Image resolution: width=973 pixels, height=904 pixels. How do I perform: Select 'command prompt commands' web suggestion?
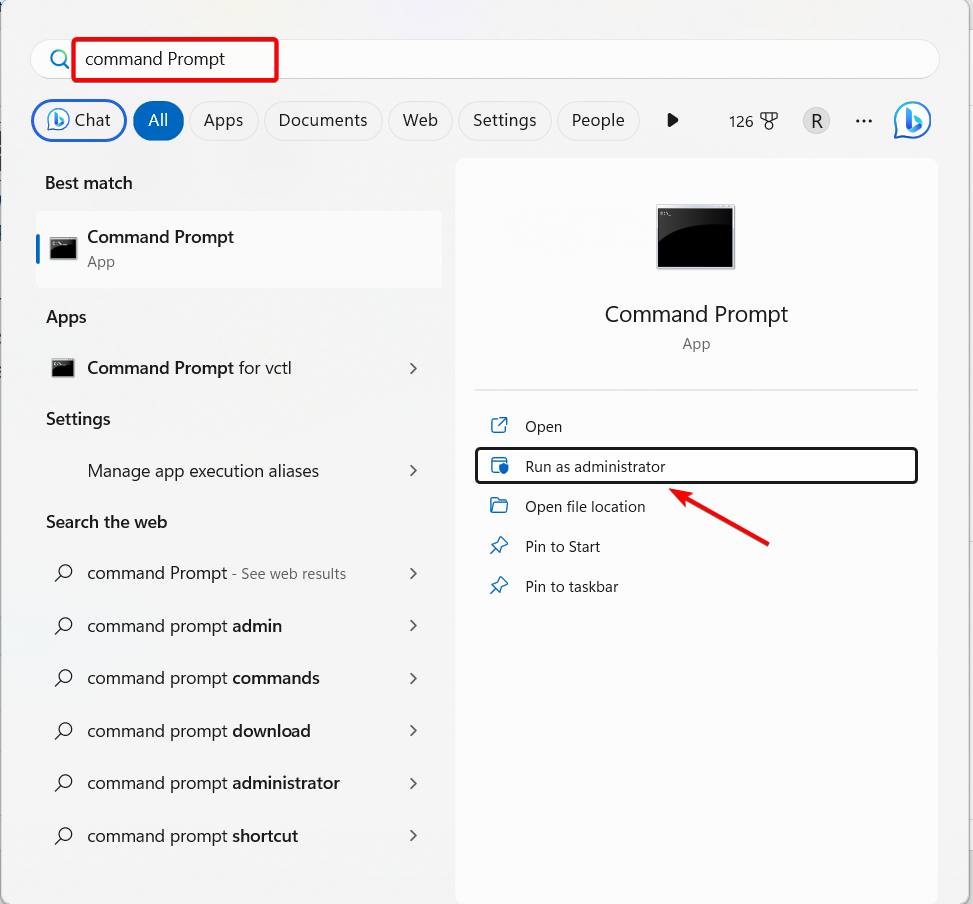tap(239, 679)
